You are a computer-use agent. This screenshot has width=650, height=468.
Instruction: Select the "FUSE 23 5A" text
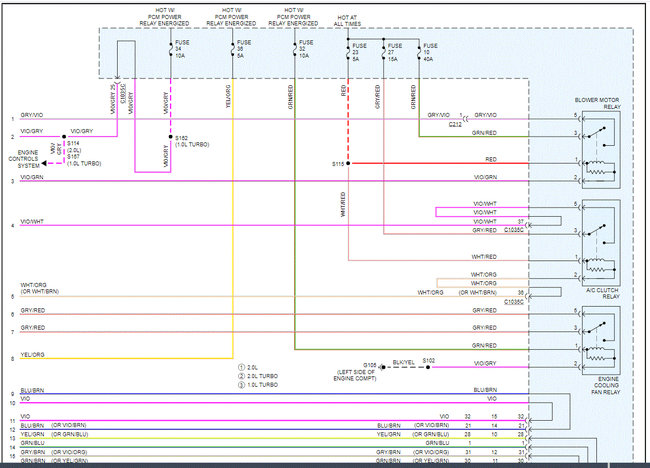point(359,52)
